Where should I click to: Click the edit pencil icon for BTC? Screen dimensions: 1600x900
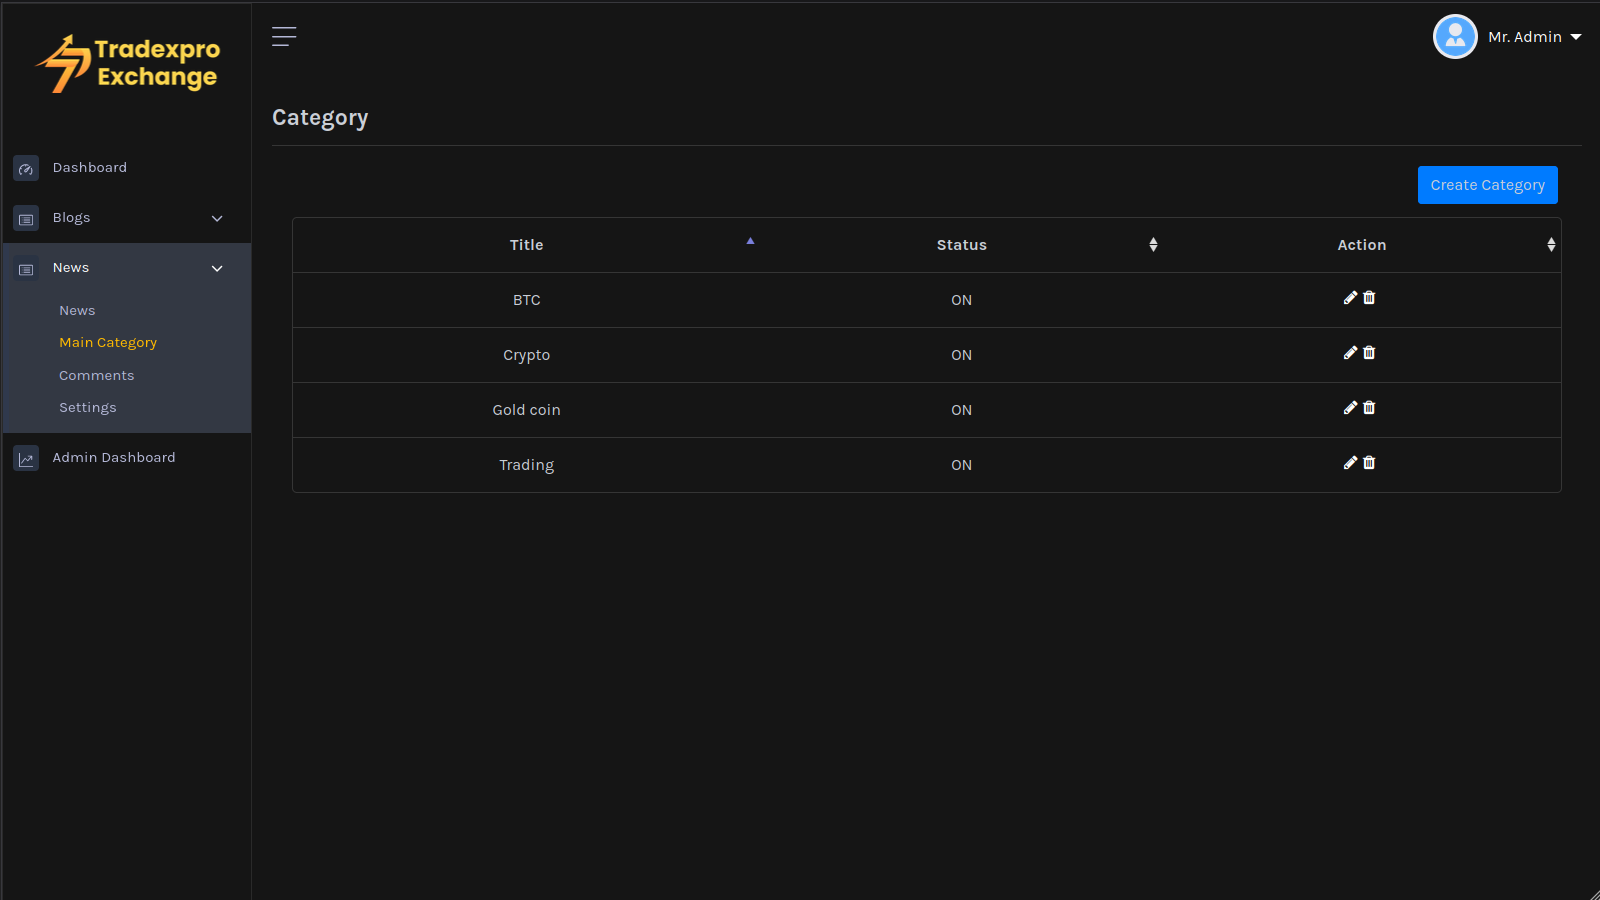point(1350,298)
